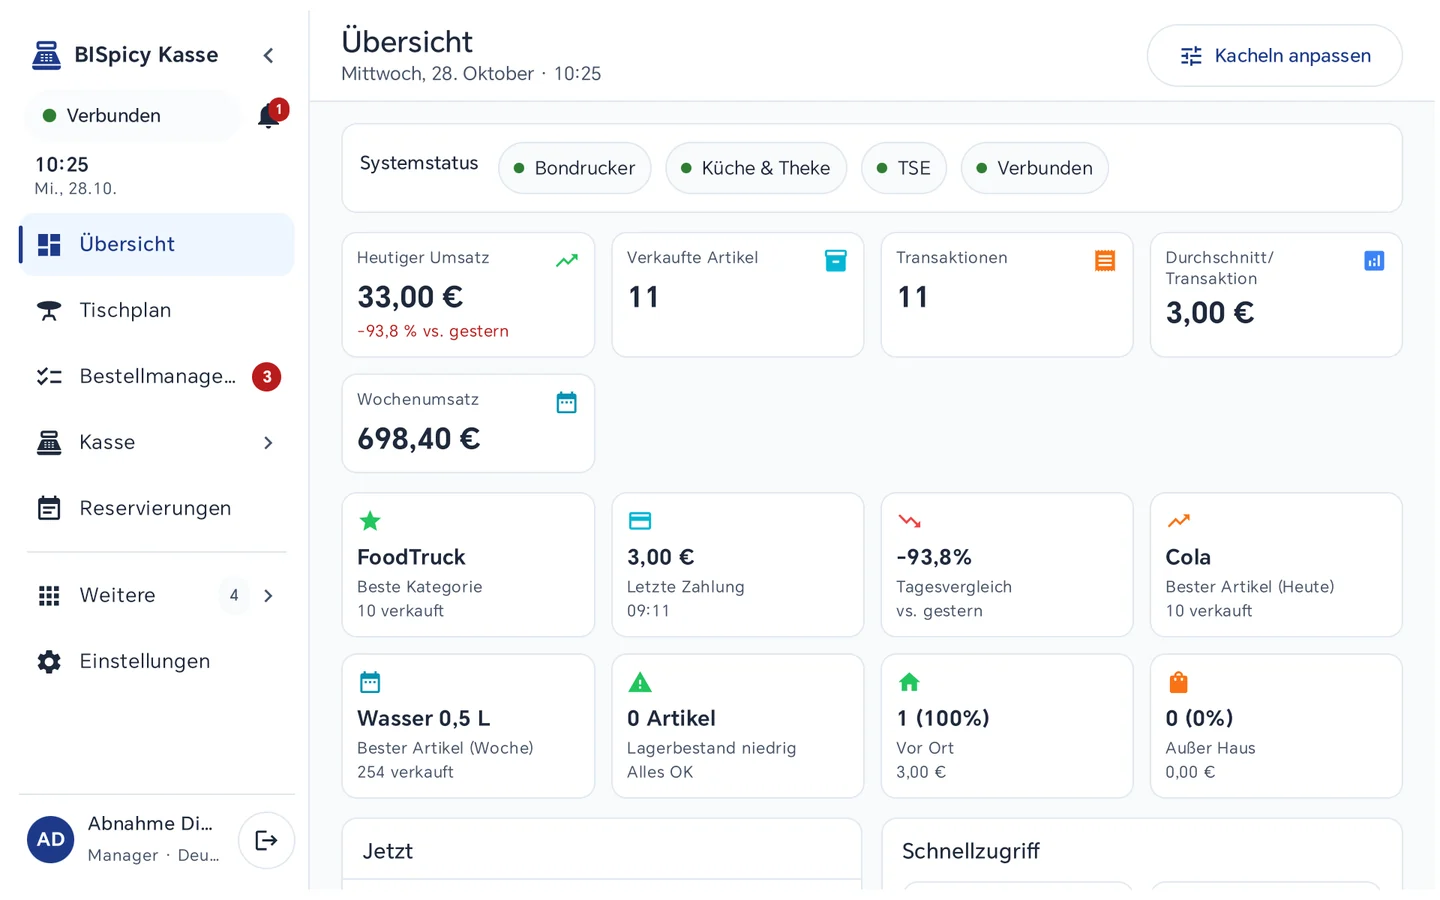Click the AD user avatar
The width and height of the screenshot is (1440, 900).
pos(51,840)
